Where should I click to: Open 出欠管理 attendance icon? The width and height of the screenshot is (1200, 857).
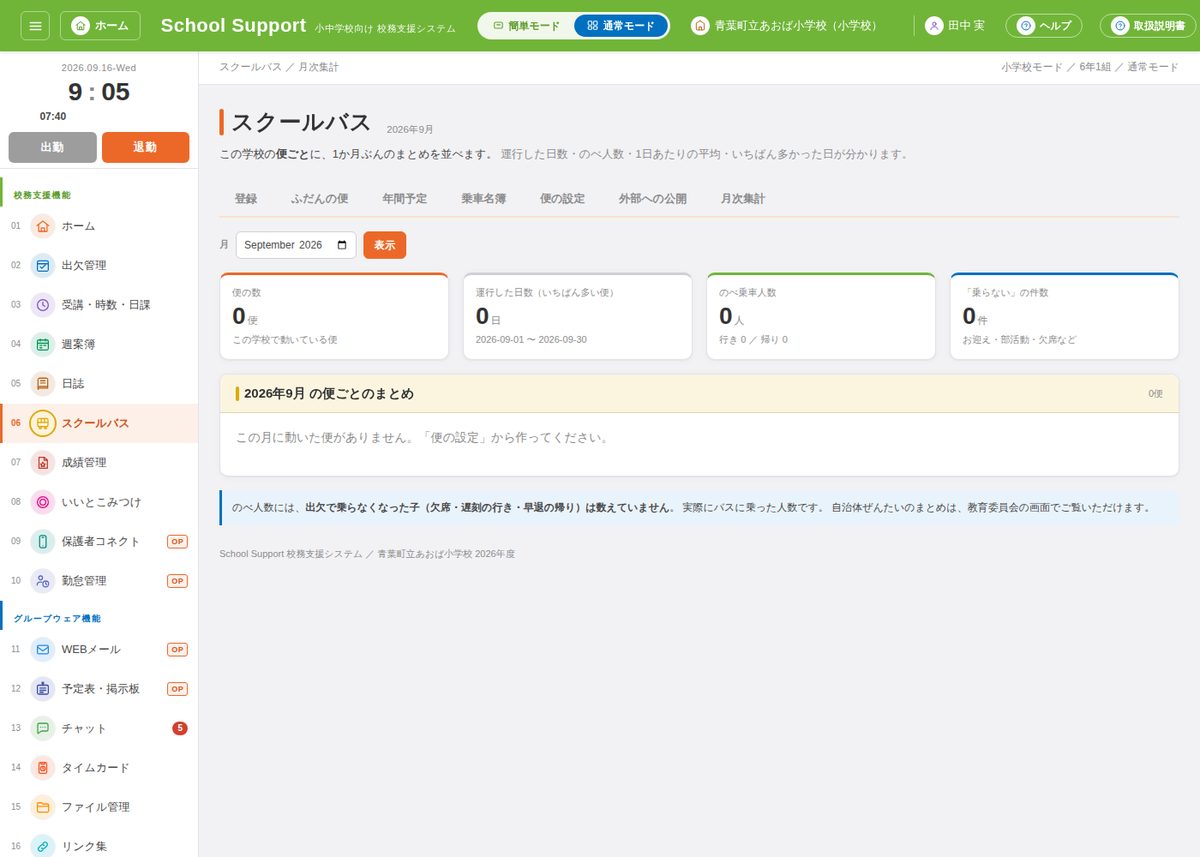click(x=43, y=265)
